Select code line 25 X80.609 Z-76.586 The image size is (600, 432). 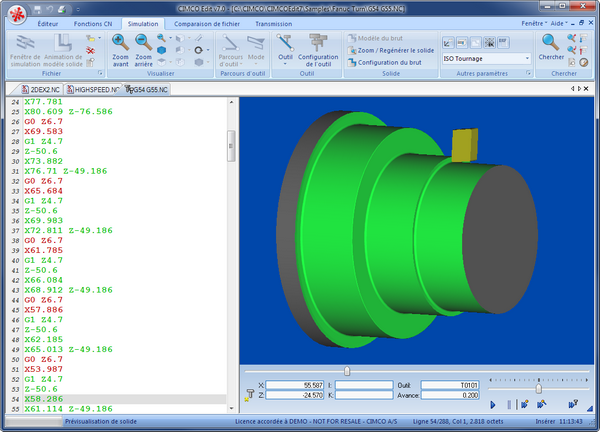[x=68, y=112]
